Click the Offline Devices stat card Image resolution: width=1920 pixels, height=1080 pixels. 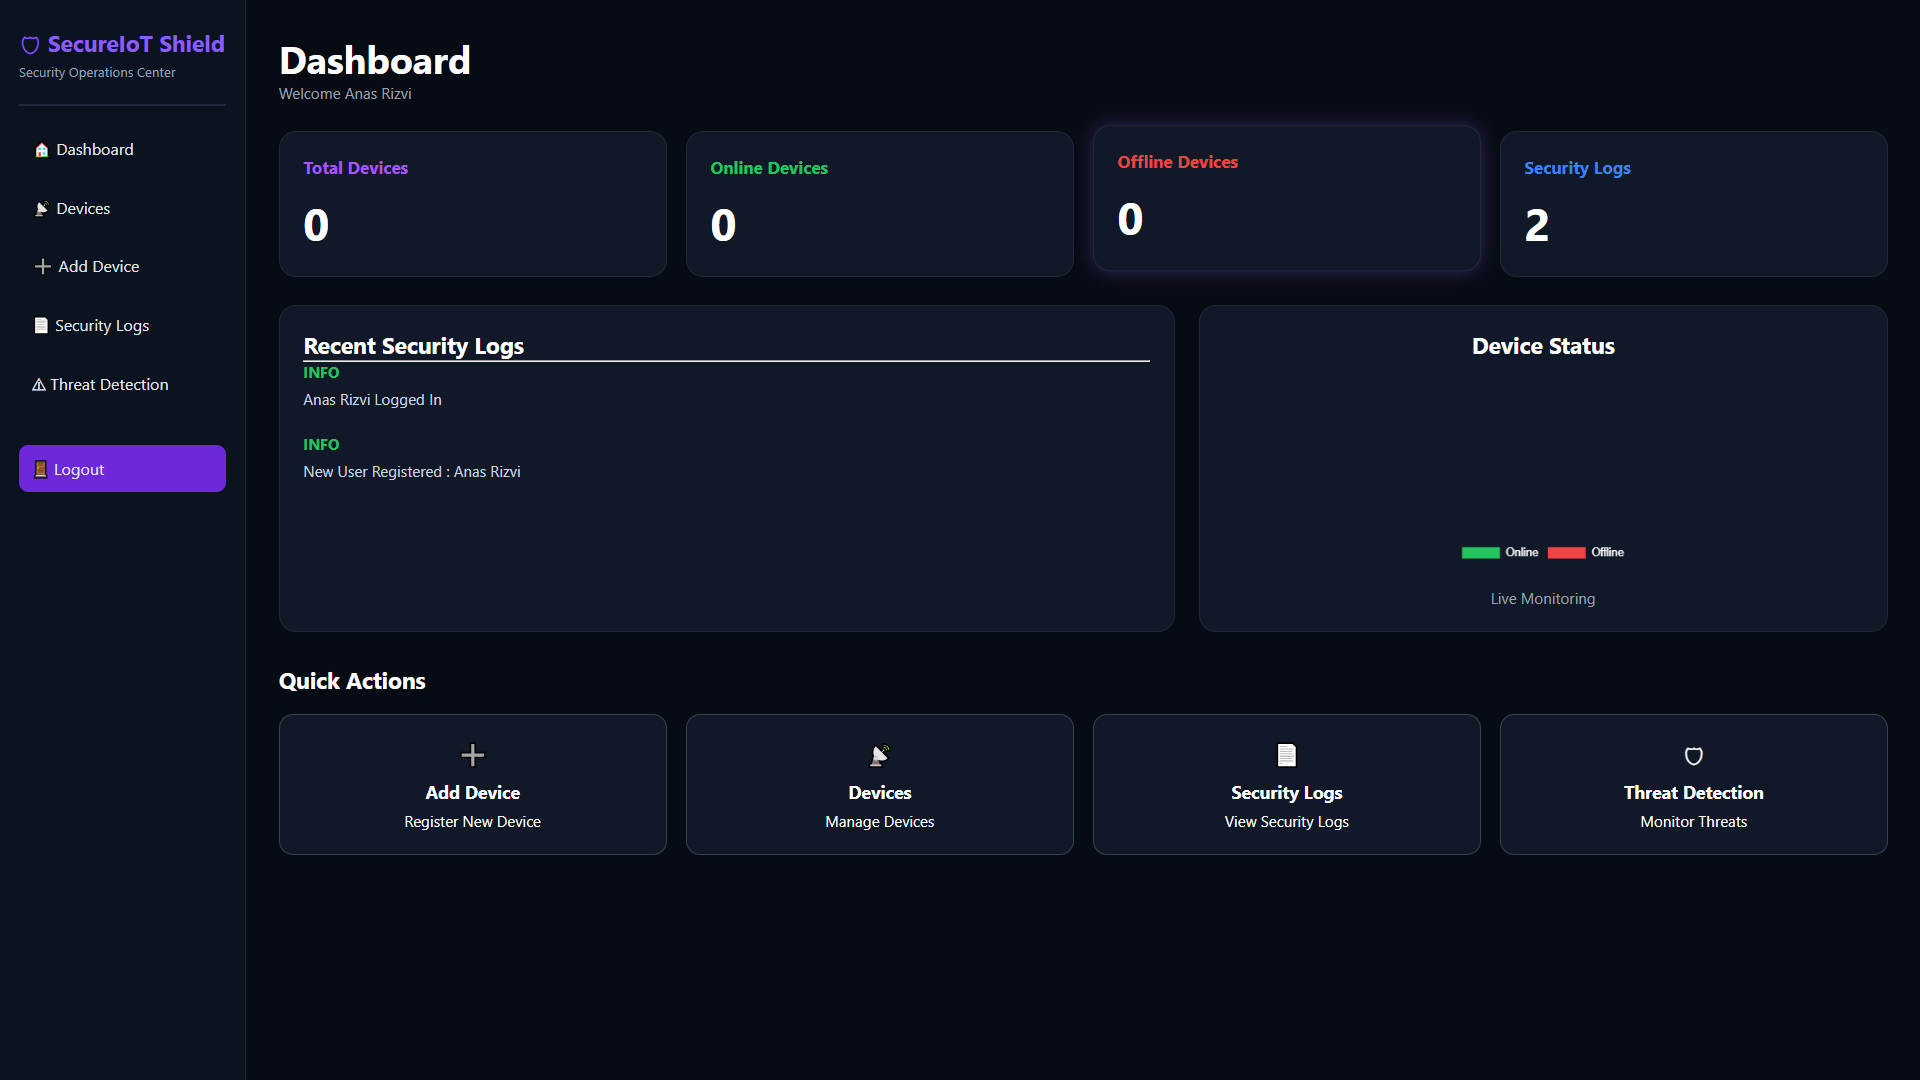[x=1287, y=198]
